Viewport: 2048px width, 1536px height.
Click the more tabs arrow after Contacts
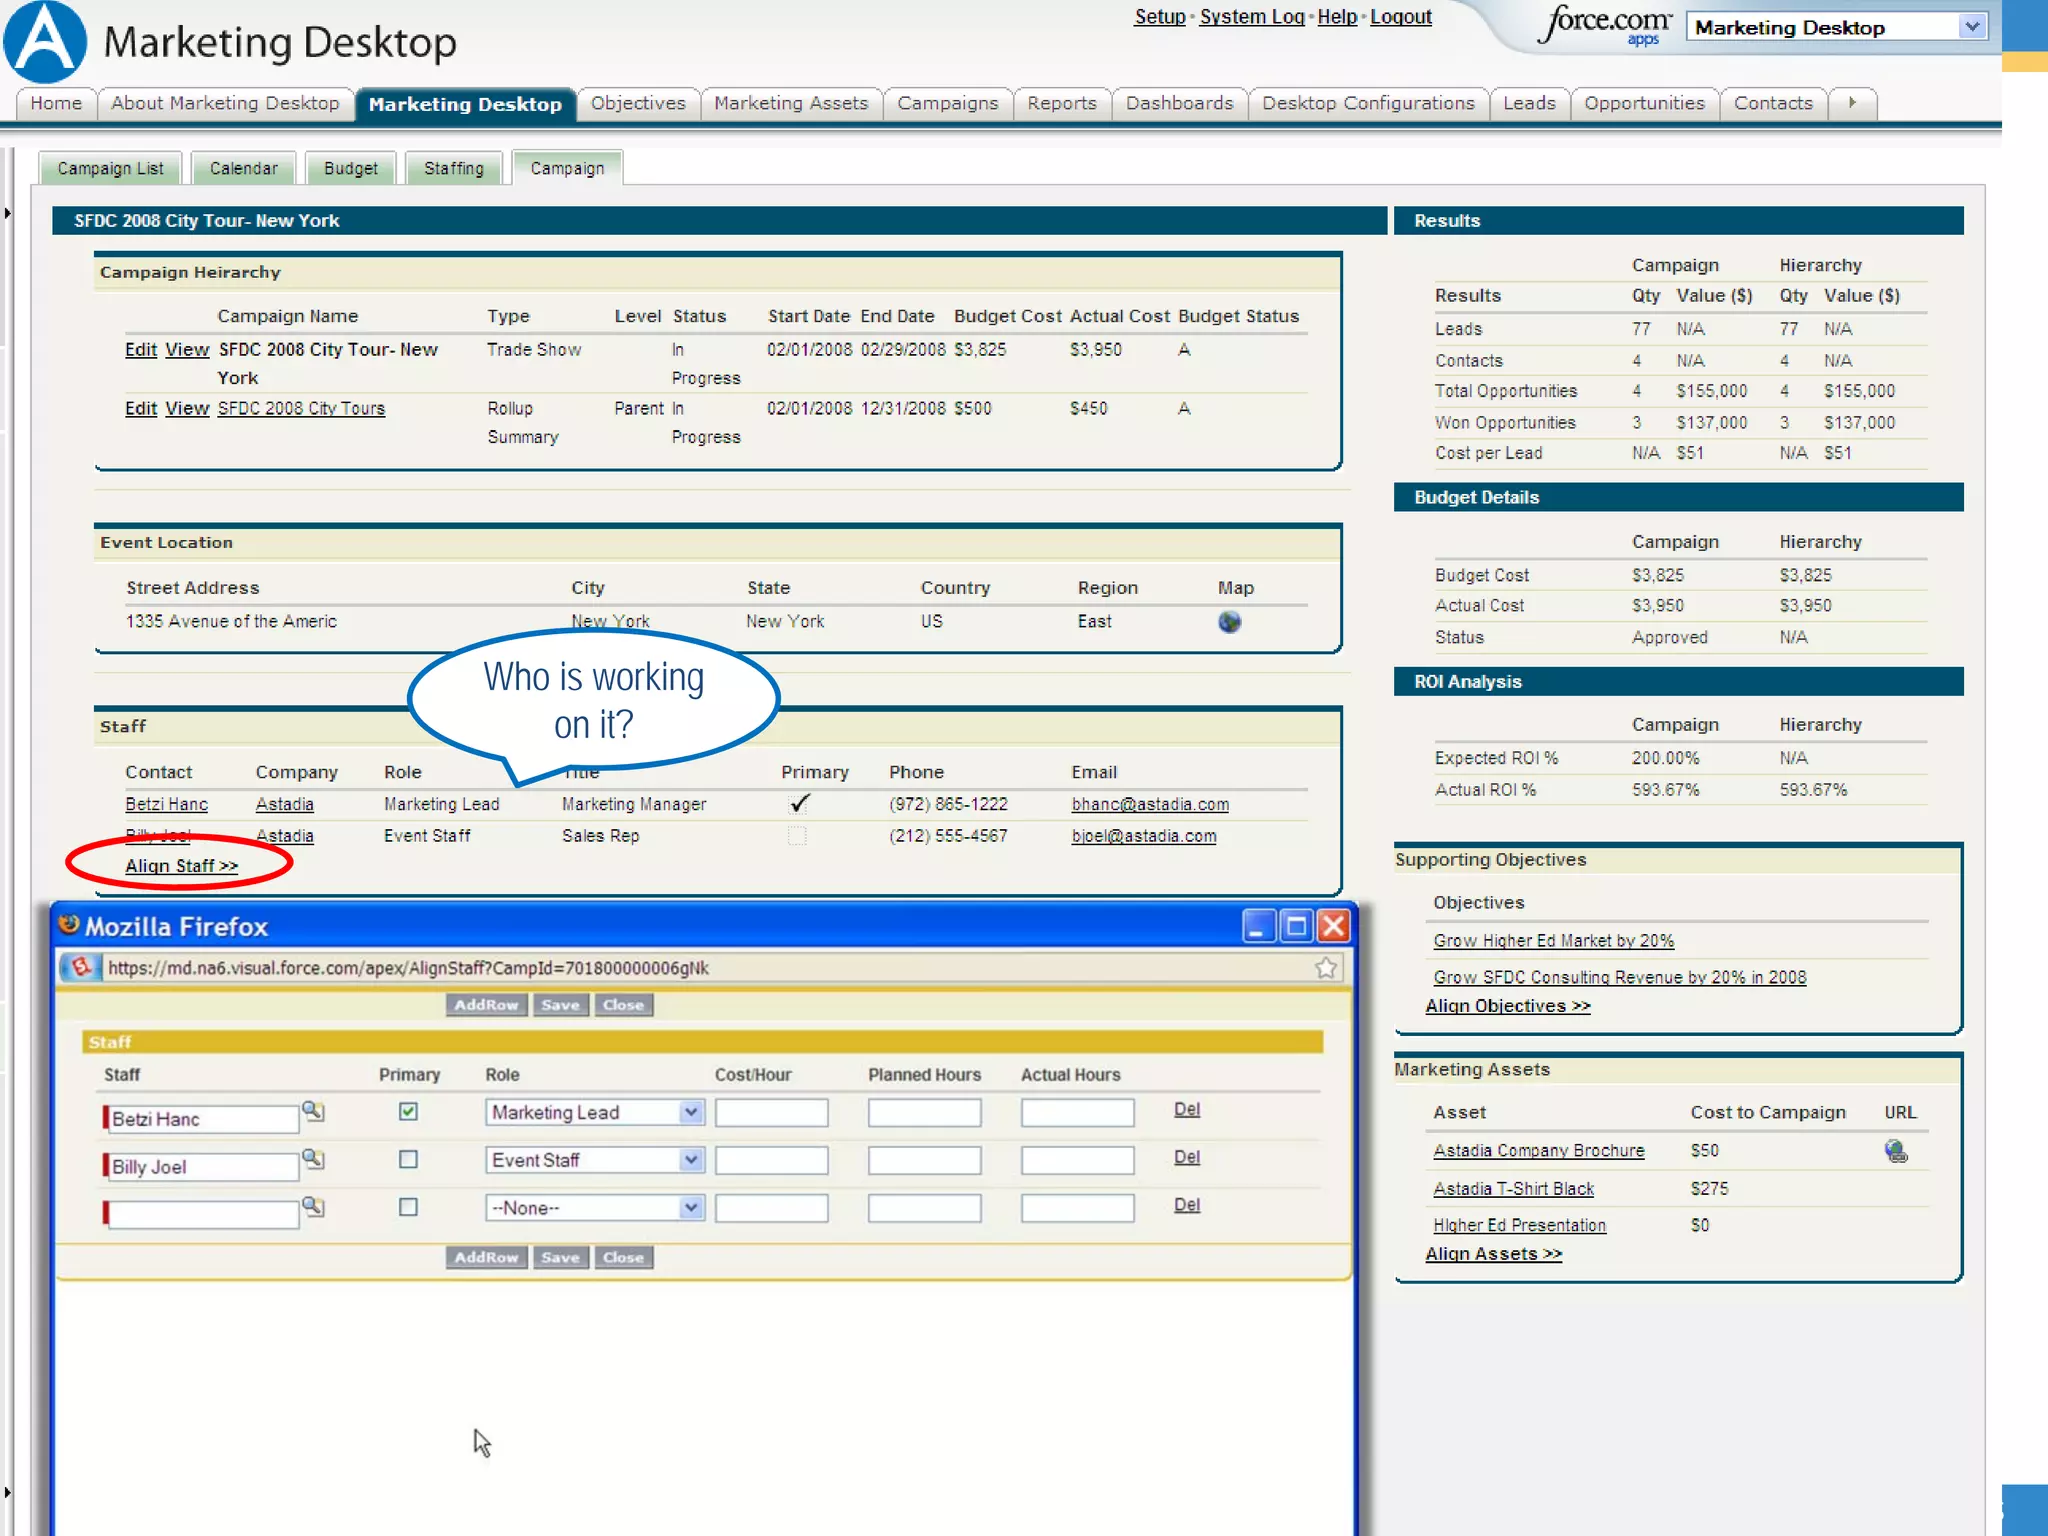(1852, 103)
